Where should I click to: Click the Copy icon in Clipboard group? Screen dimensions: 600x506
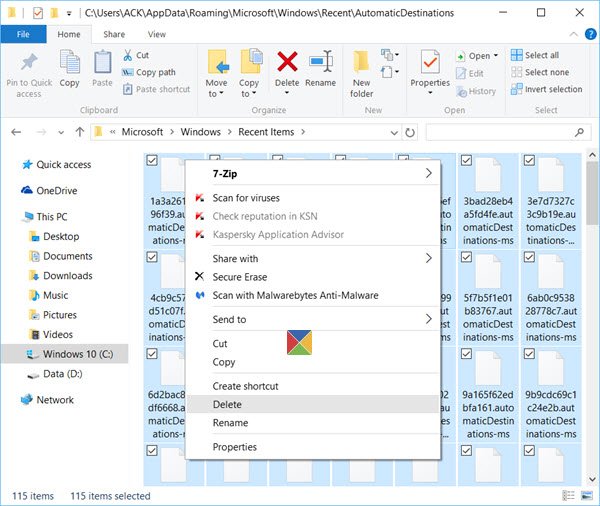[x=70, y=62]
